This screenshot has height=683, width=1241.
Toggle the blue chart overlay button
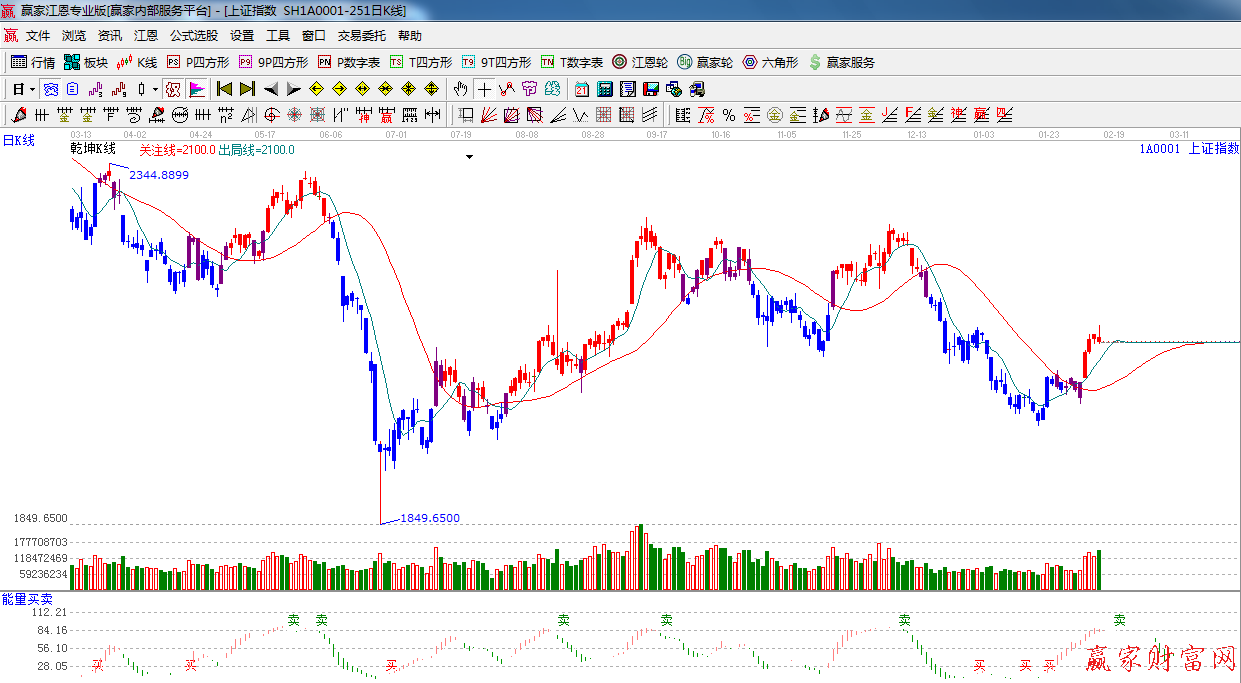[50, 89]
